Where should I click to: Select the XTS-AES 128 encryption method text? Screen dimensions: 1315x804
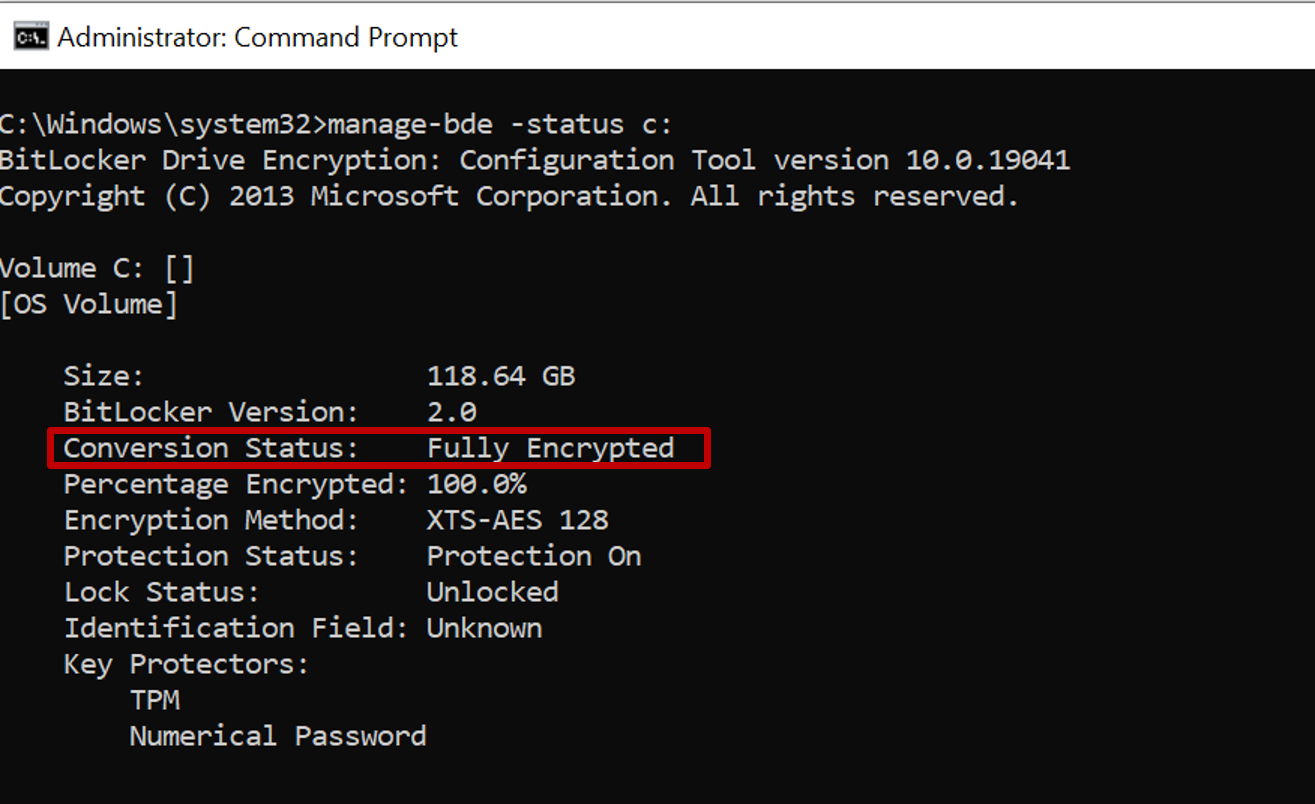click(518, 519)
